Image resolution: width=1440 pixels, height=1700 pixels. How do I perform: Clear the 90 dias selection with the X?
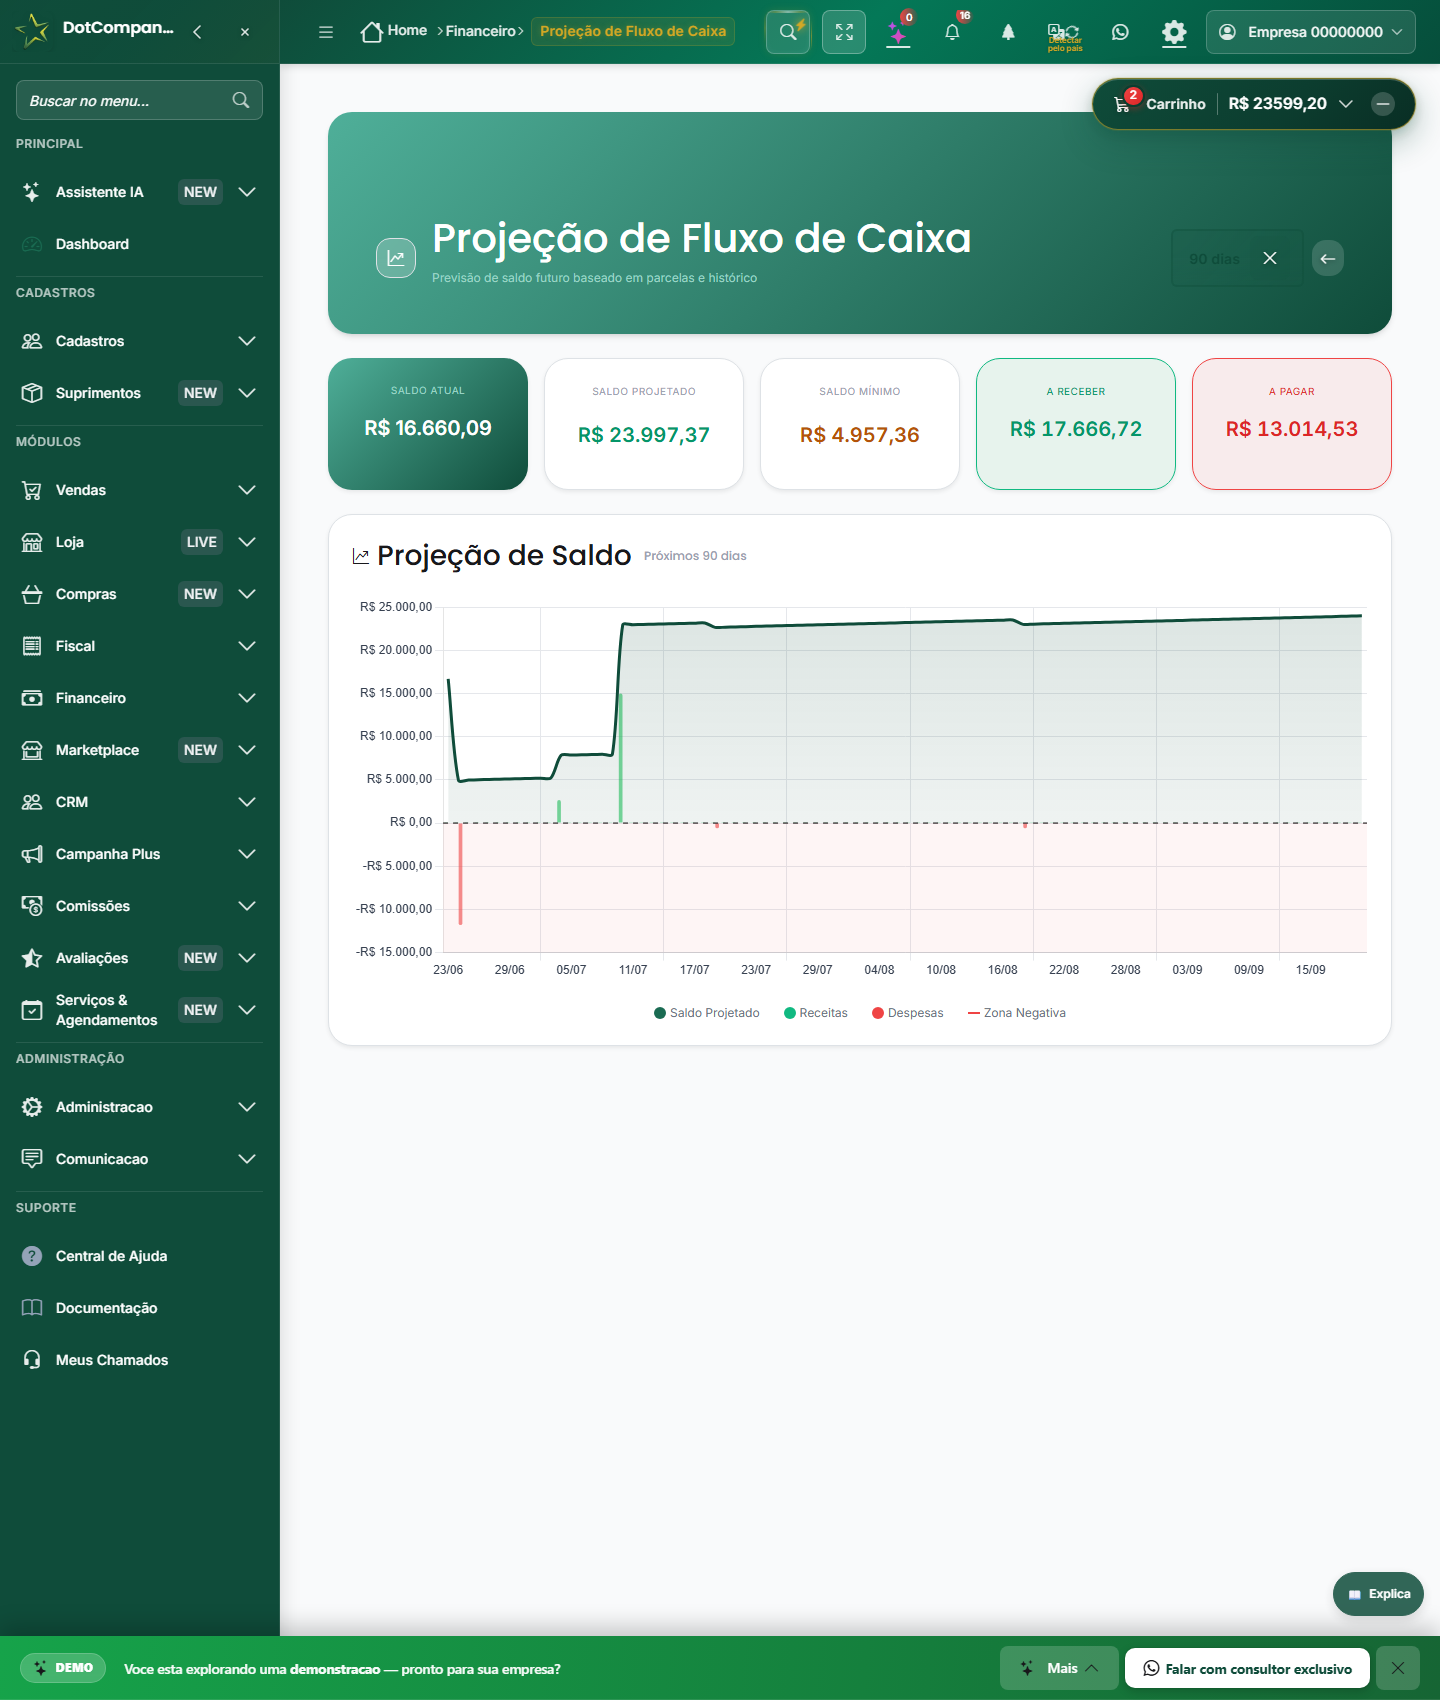pyautogui.click(x=1270, y=258)
